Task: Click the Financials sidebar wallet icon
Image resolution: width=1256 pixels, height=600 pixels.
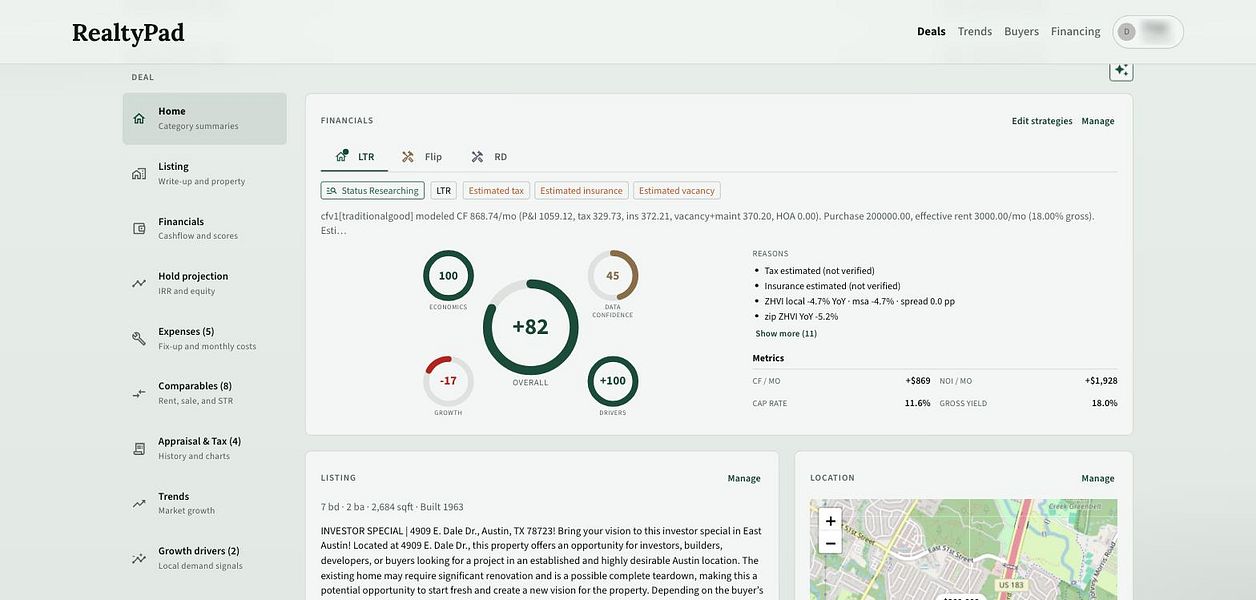Action: pyautogui.click(x=139, y=228)
